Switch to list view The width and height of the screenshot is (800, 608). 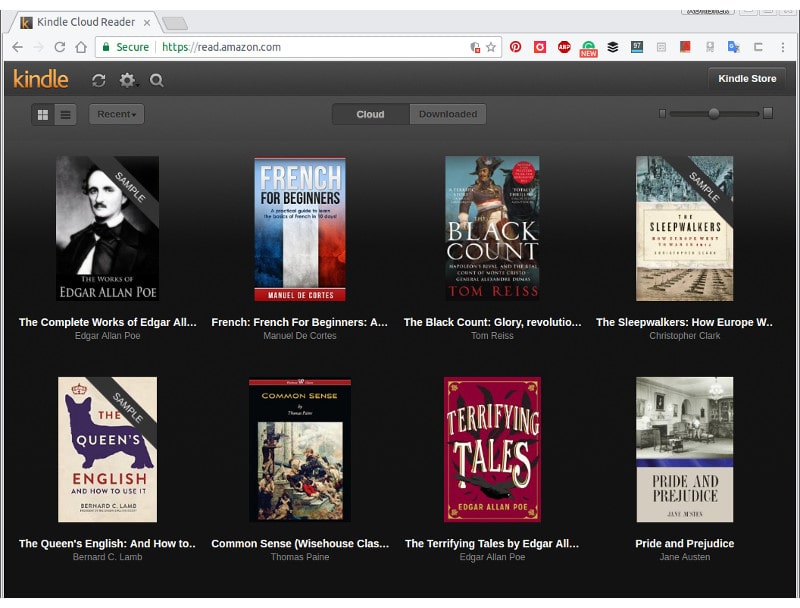[66, 114]
